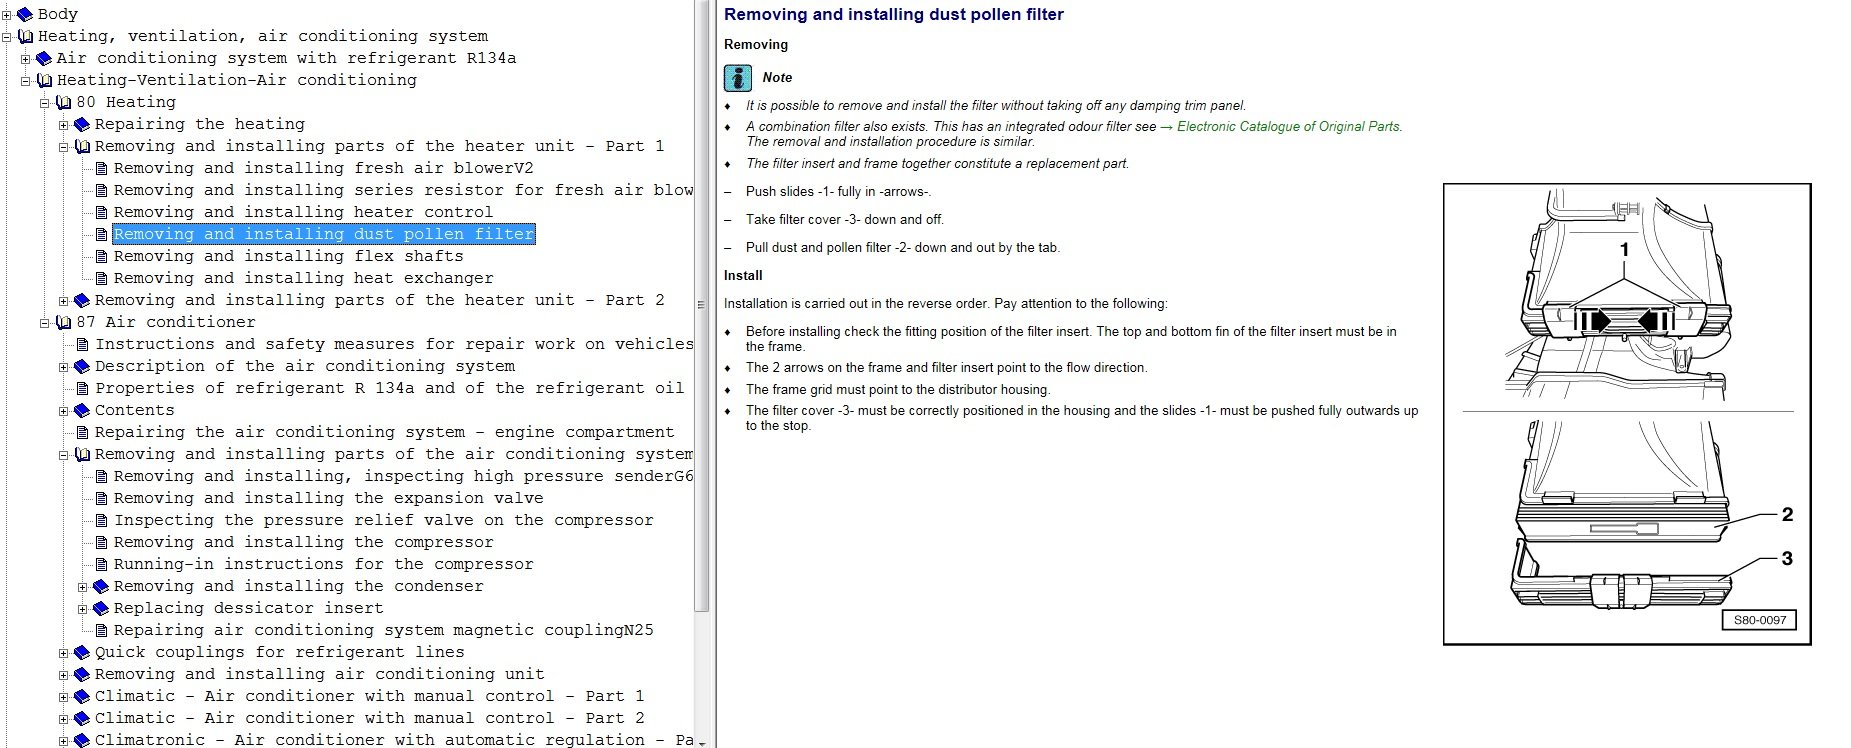Click document icon beside Running-in instructions entry
Image resolution: width=1851 pixels, height=748 pixels.
coord(101,565)
